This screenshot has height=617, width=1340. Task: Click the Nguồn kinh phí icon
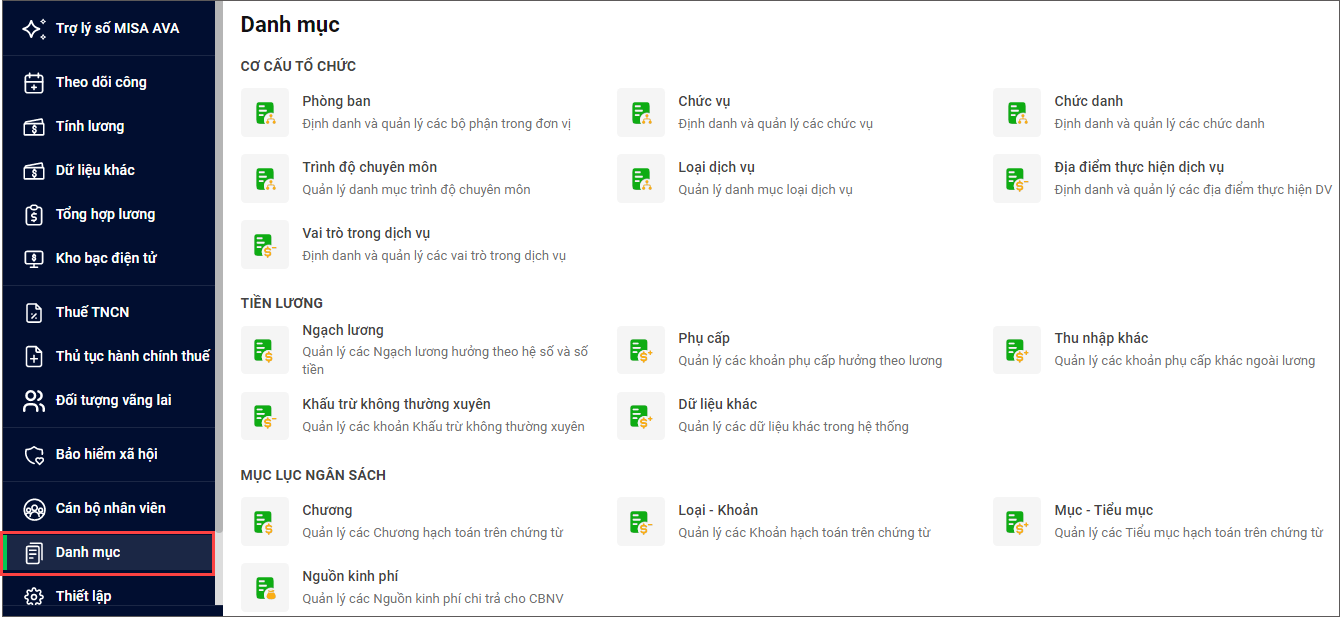tap(265, 587)
